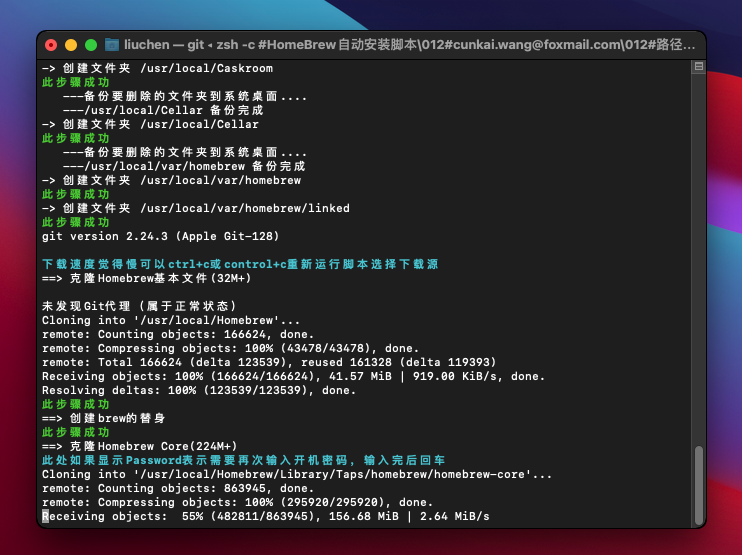Click the green '此步骤成功' below the Caskroom line
The height and width of the screenshot is (555, 742).
[x=76, y=82]
